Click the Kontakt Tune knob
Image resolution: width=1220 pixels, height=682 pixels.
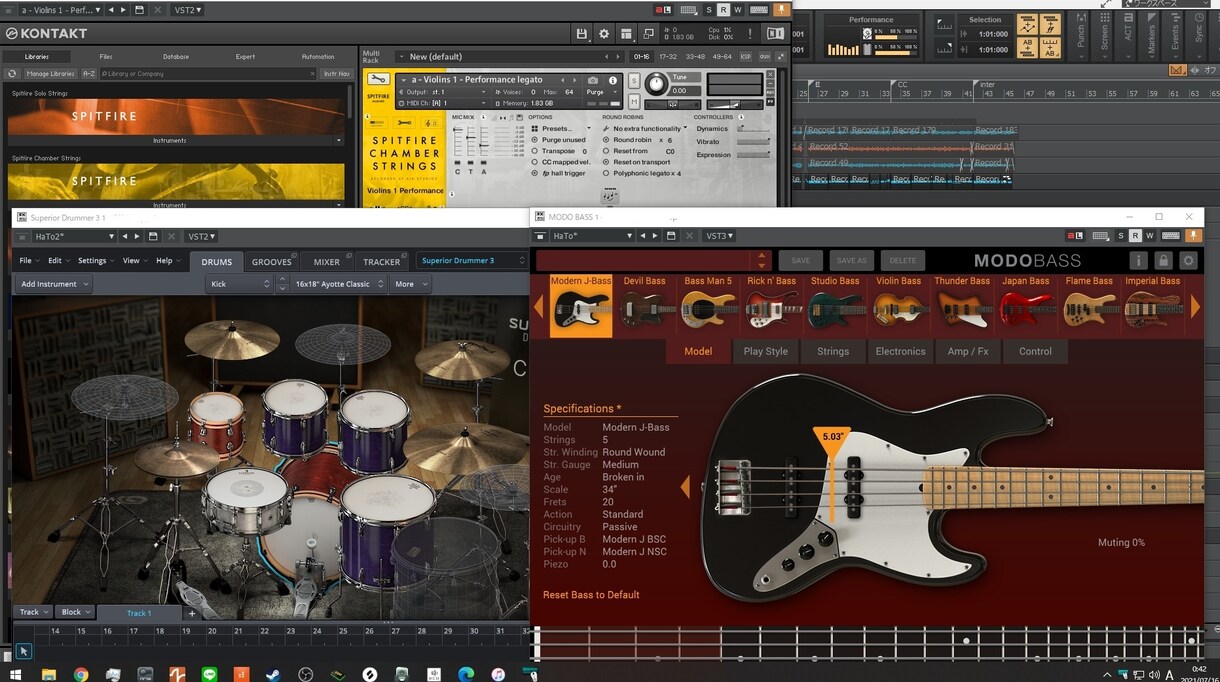tap(657, 84)
